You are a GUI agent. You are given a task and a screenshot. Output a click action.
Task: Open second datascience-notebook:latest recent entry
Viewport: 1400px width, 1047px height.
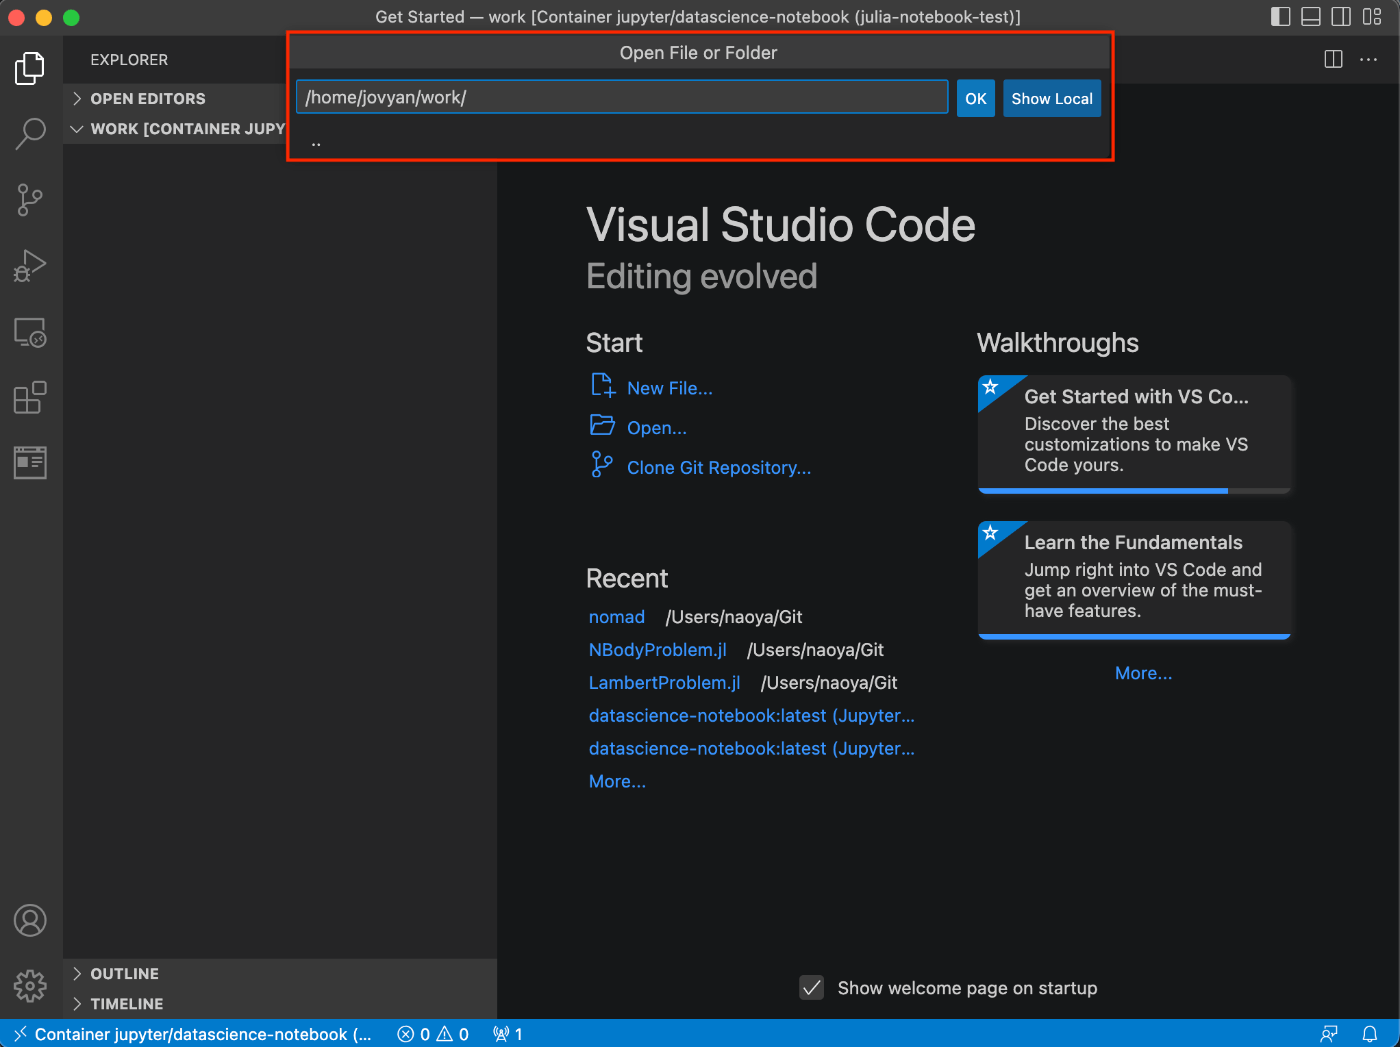pos(752,749)
